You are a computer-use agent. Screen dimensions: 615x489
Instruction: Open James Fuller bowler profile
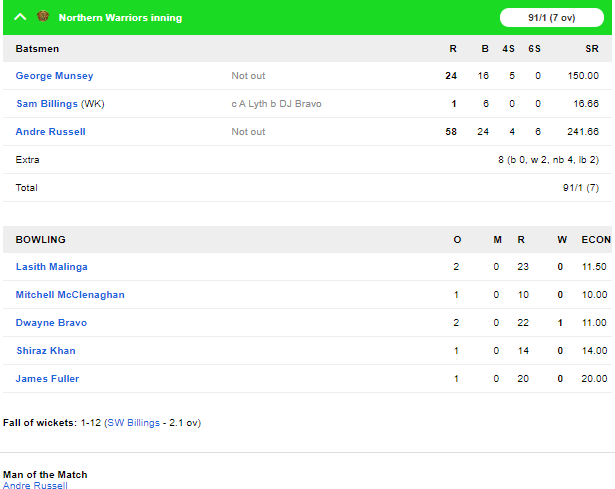[47, 379]
